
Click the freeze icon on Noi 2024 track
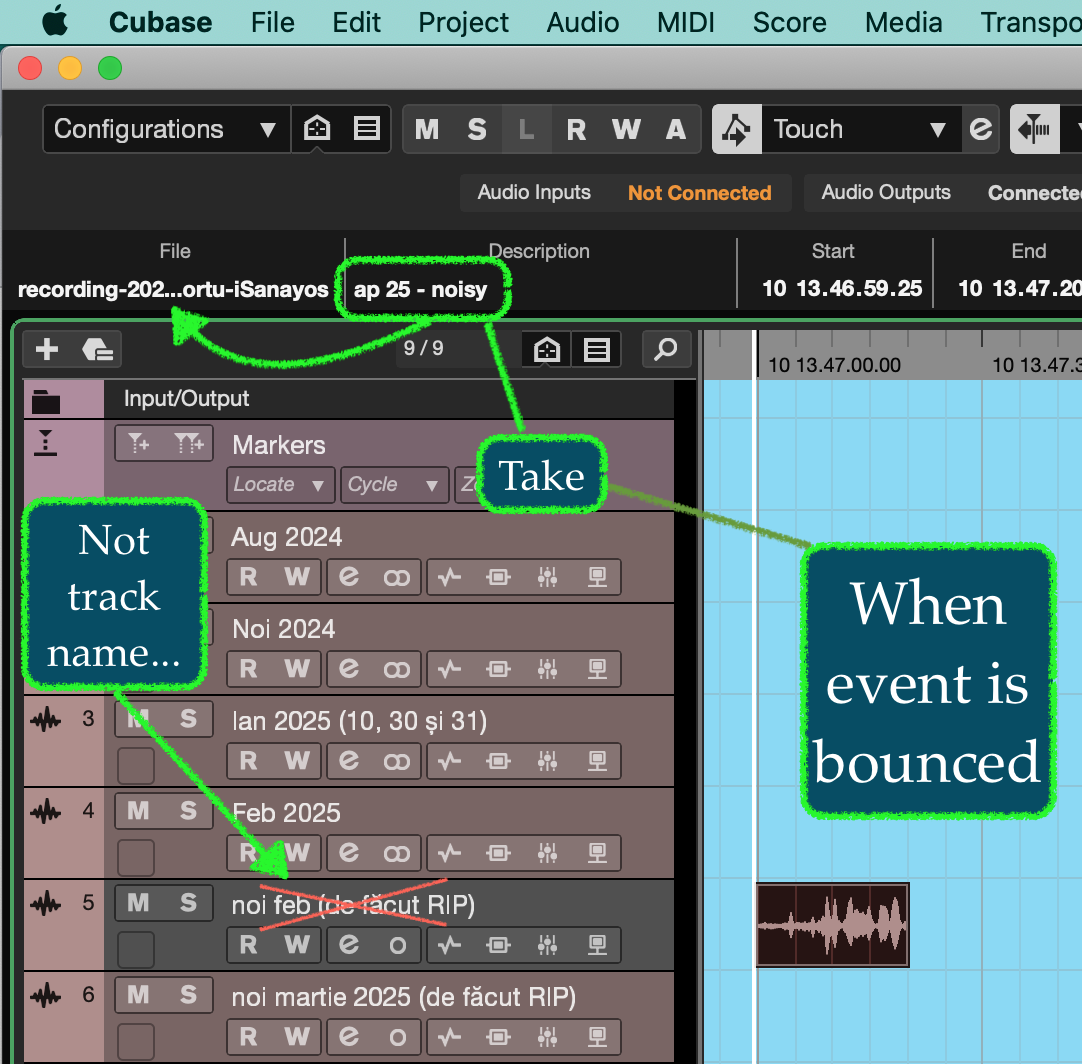tap(498, 669)
